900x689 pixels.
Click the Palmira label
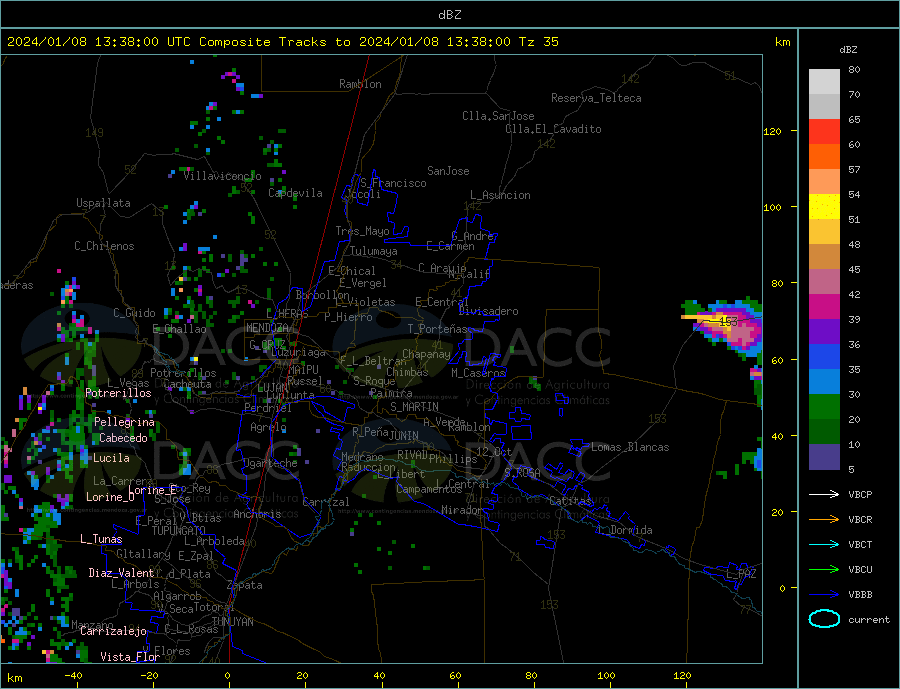391,393
